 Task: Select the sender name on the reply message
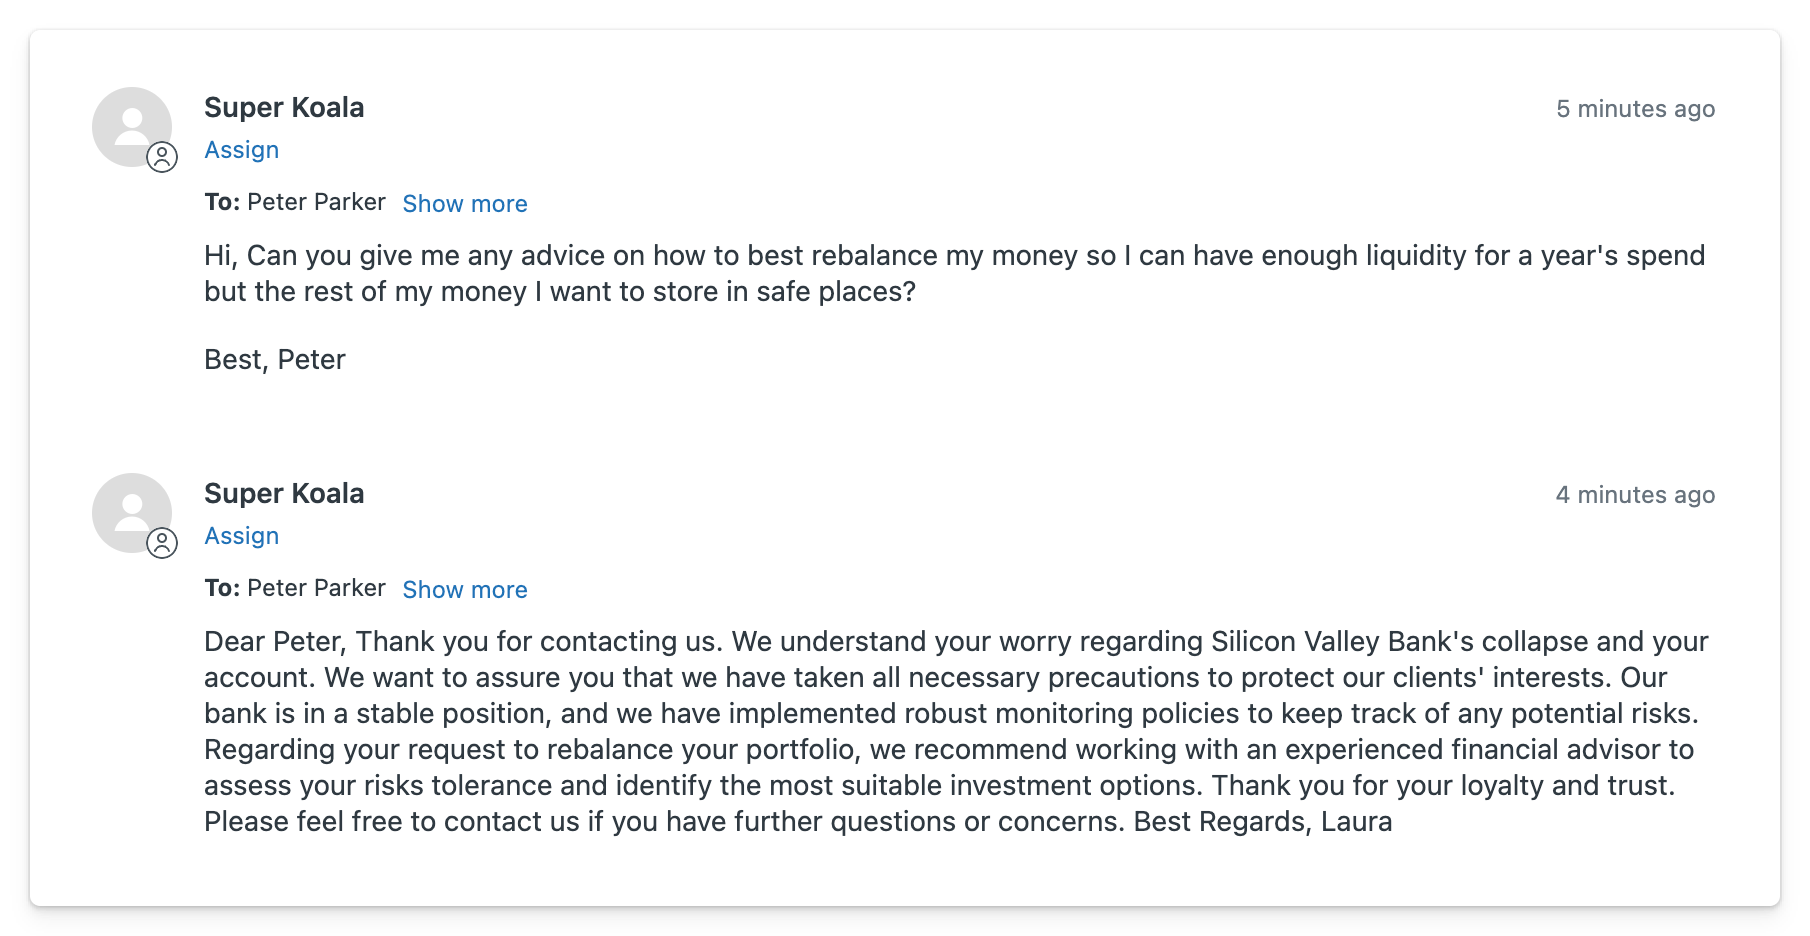pyautogui.click(x=284, y=493)
